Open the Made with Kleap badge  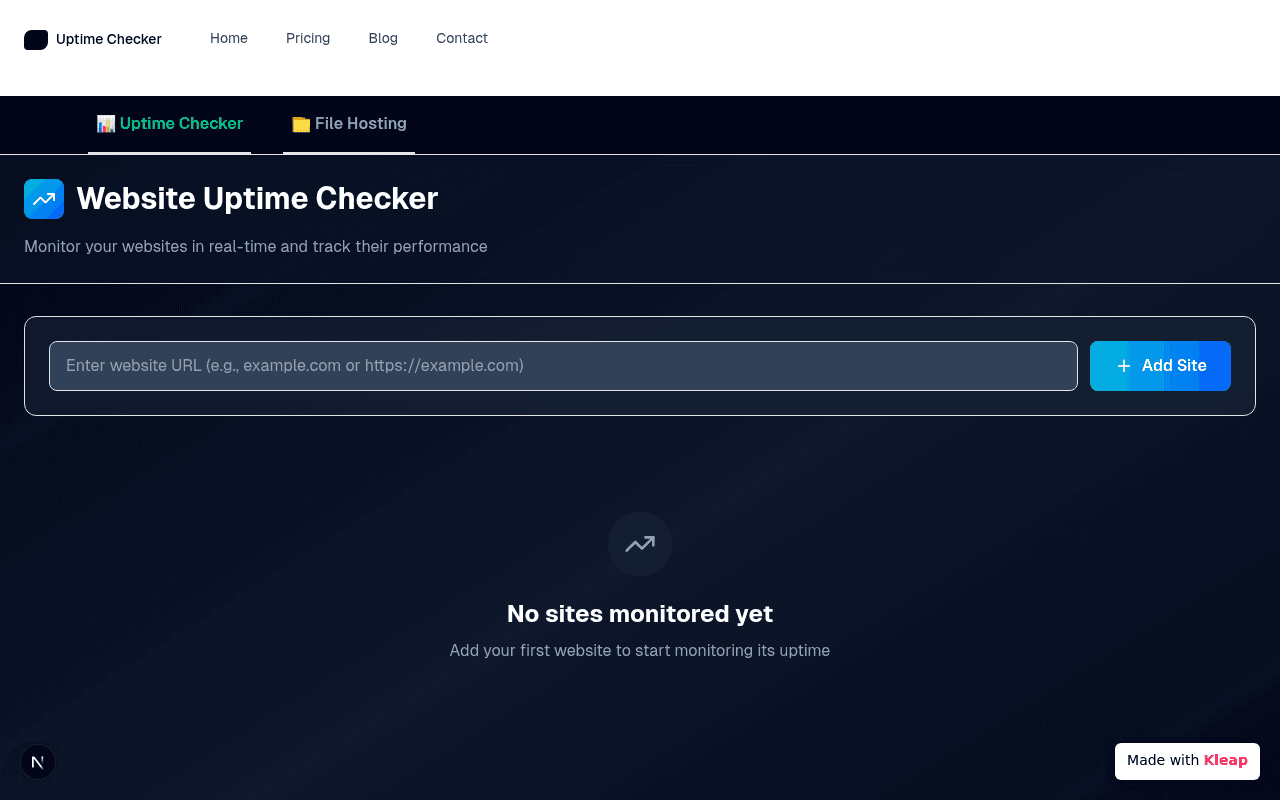click(x=1187, y=761)
